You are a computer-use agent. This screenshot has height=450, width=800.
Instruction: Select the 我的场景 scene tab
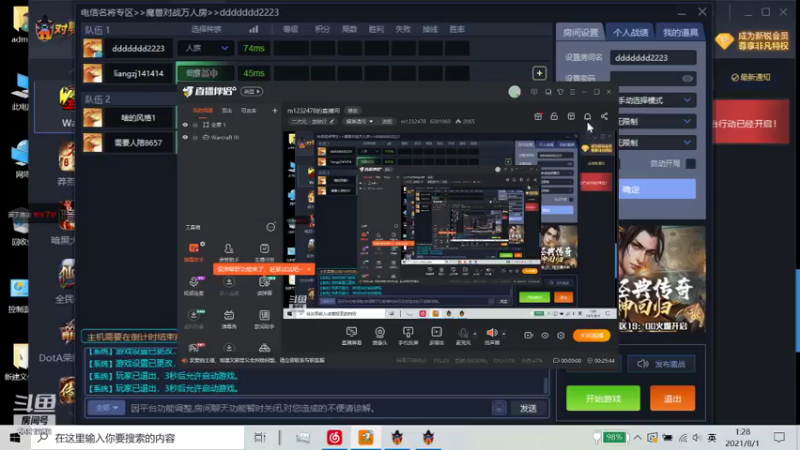point(203,110)
